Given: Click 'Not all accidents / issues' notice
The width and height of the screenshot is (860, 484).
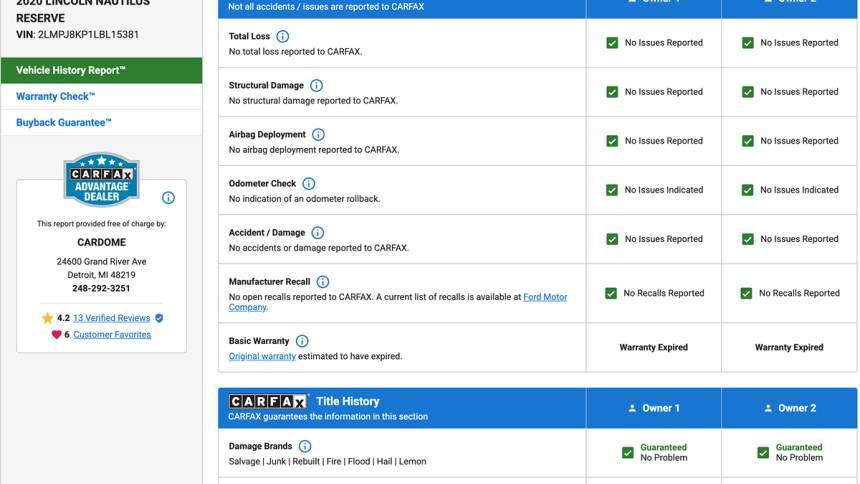Looking at the screenshot, I should point(326,7).
